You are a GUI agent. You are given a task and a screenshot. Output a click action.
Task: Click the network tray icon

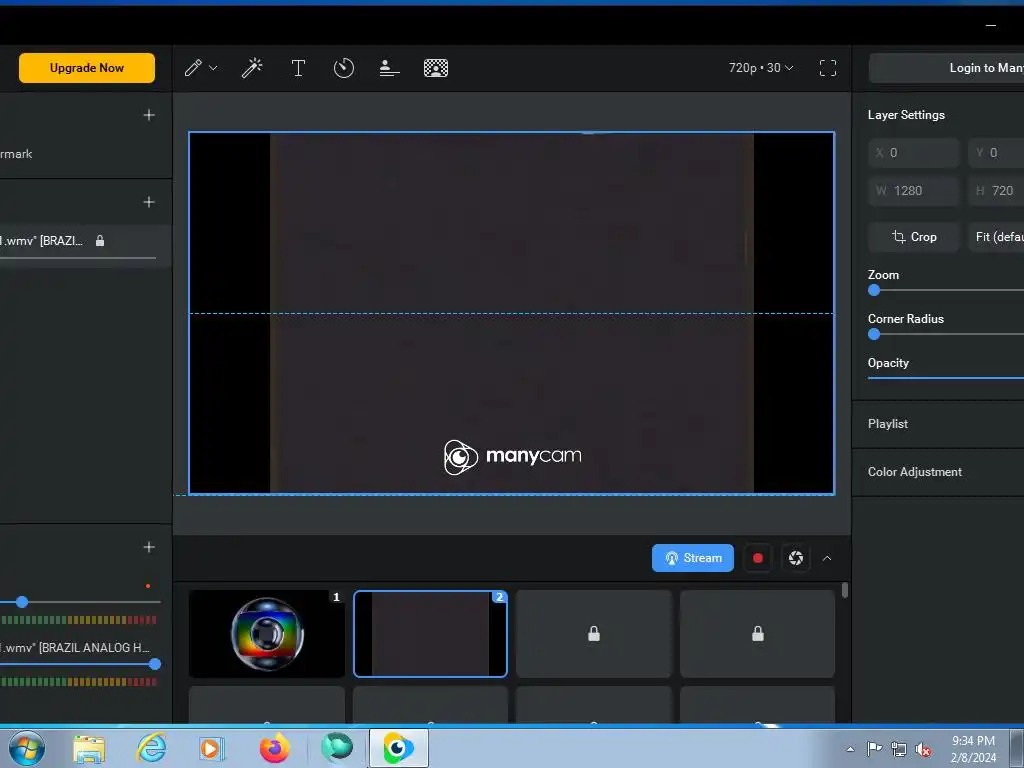899,749
